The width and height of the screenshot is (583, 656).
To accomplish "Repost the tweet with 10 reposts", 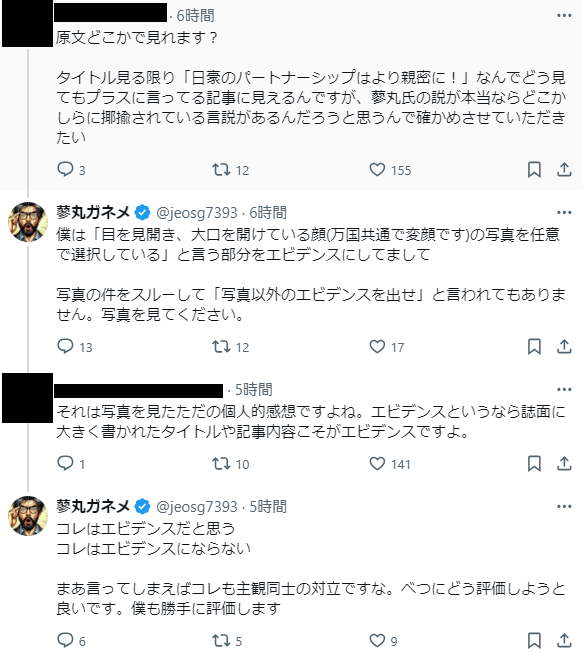I will (x=230, y=464).
